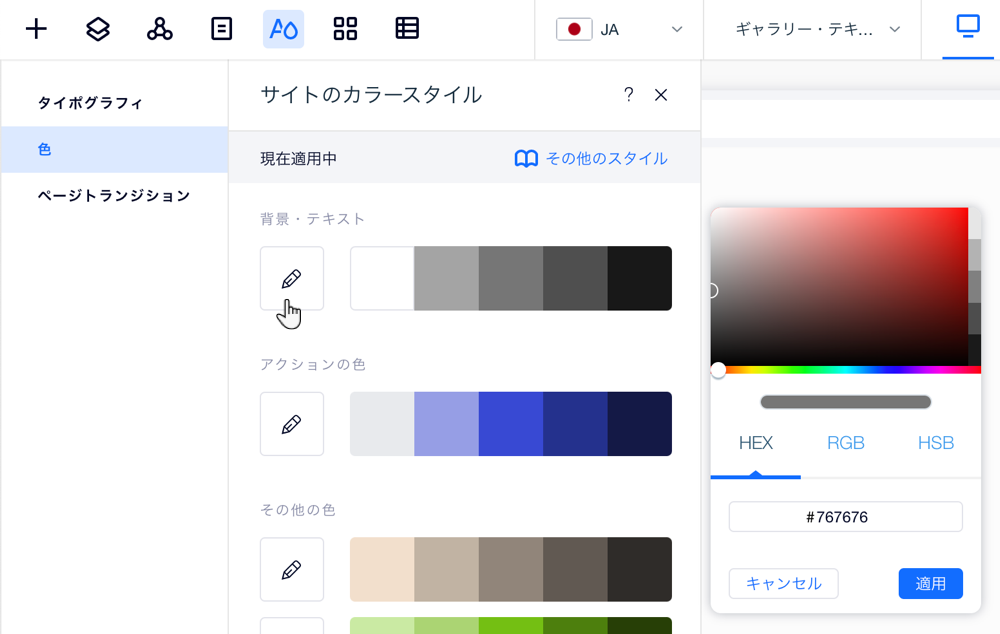Open the connected-nodes icon in toolbar
This screenshot has width=1000, height=634.
[159, 29]
